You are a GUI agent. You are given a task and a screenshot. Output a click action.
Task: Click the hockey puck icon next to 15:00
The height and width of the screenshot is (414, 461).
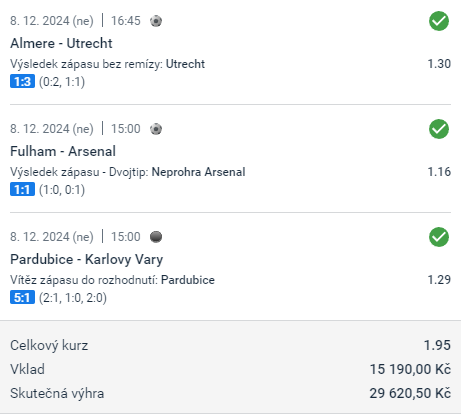click(x=156, y=237)
